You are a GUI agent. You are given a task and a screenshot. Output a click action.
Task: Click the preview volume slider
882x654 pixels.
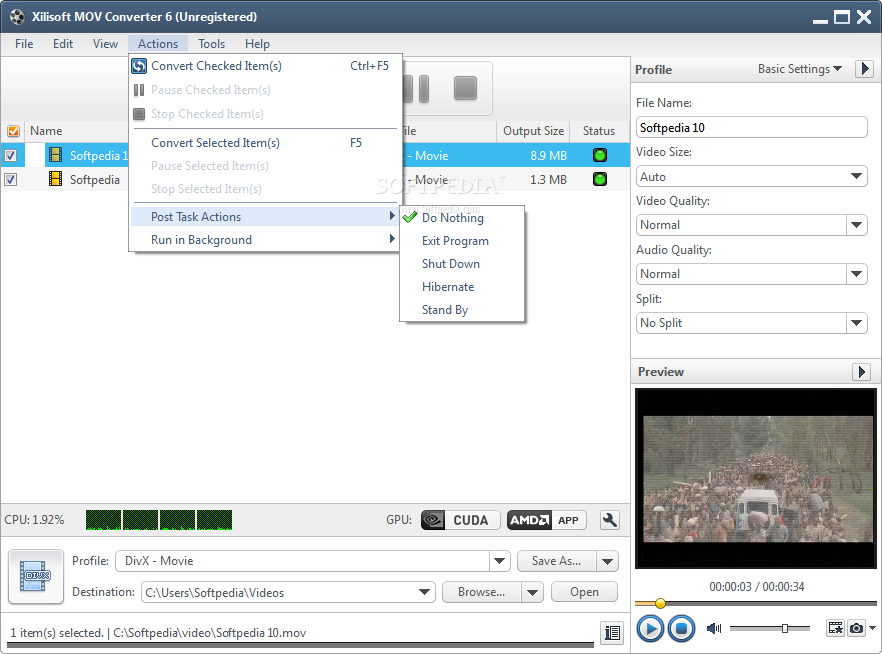(770, 628)
